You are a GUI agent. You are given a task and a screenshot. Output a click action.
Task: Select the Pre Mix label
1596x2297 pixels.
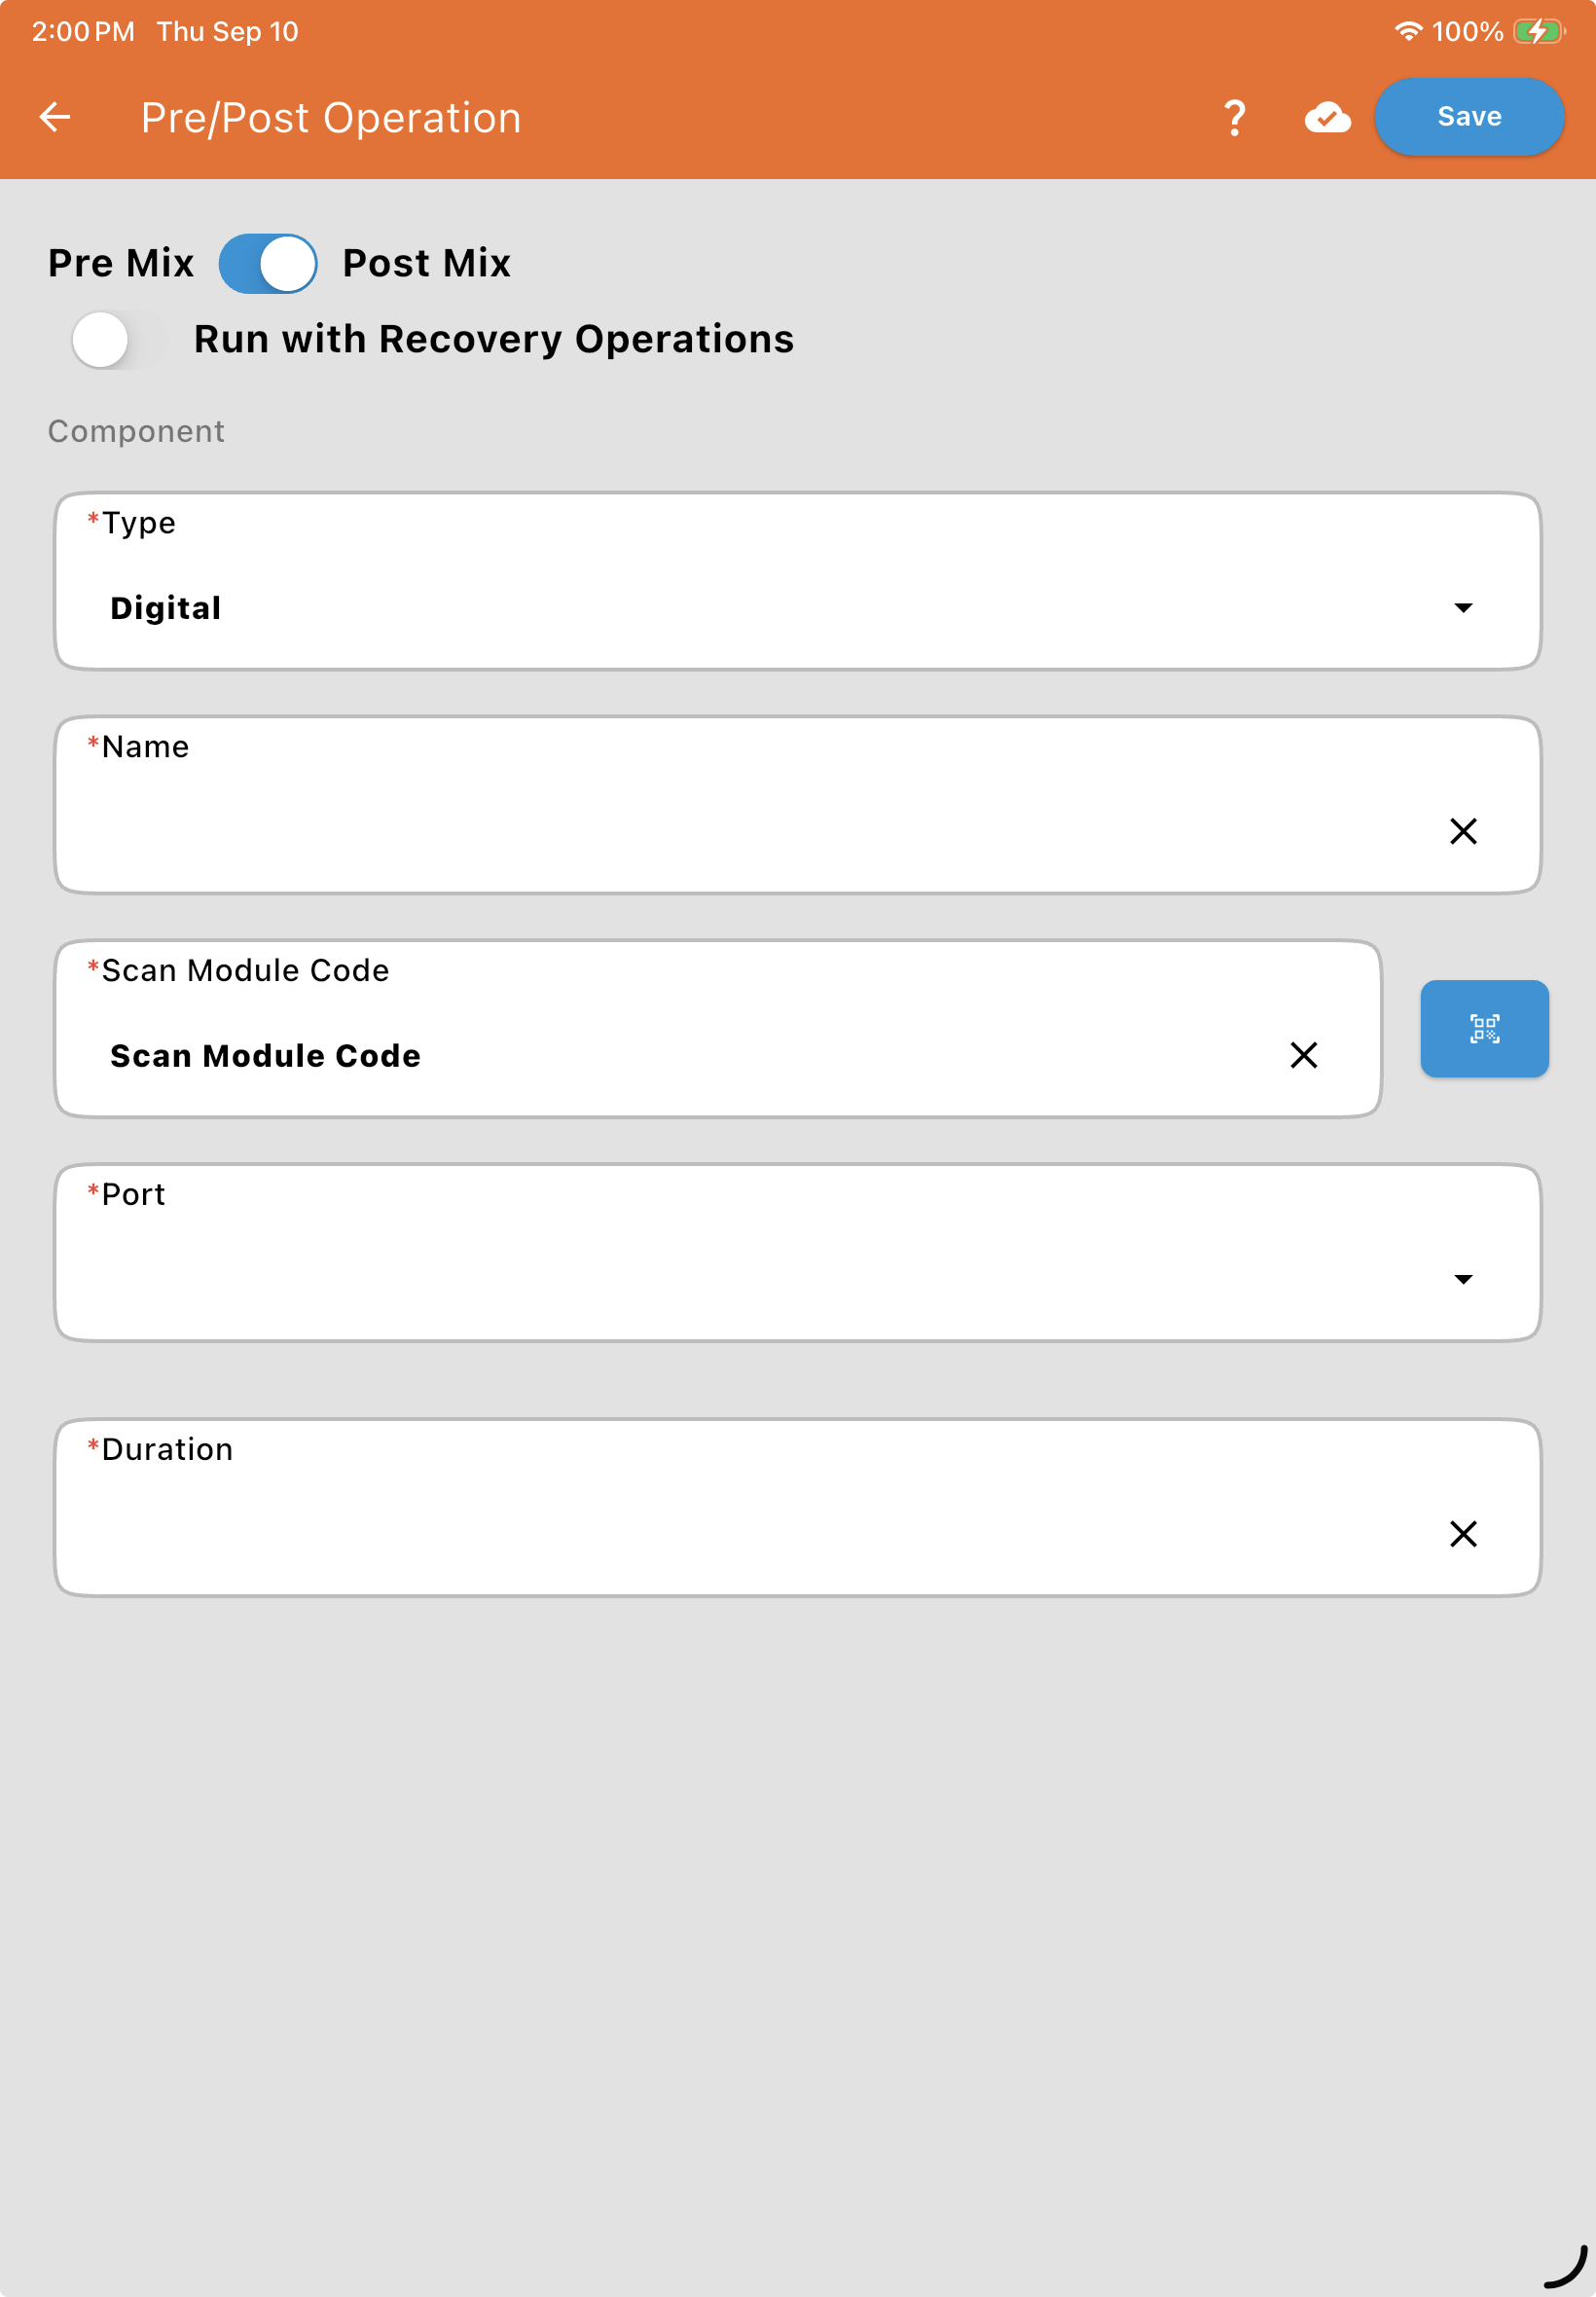121,264
